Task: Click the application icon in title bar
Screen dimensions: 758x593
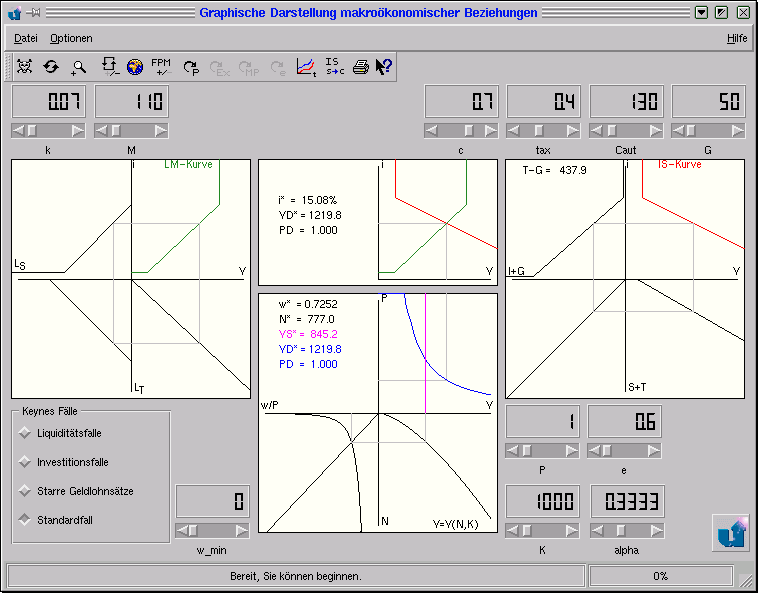Action: [x=15, y=13]
